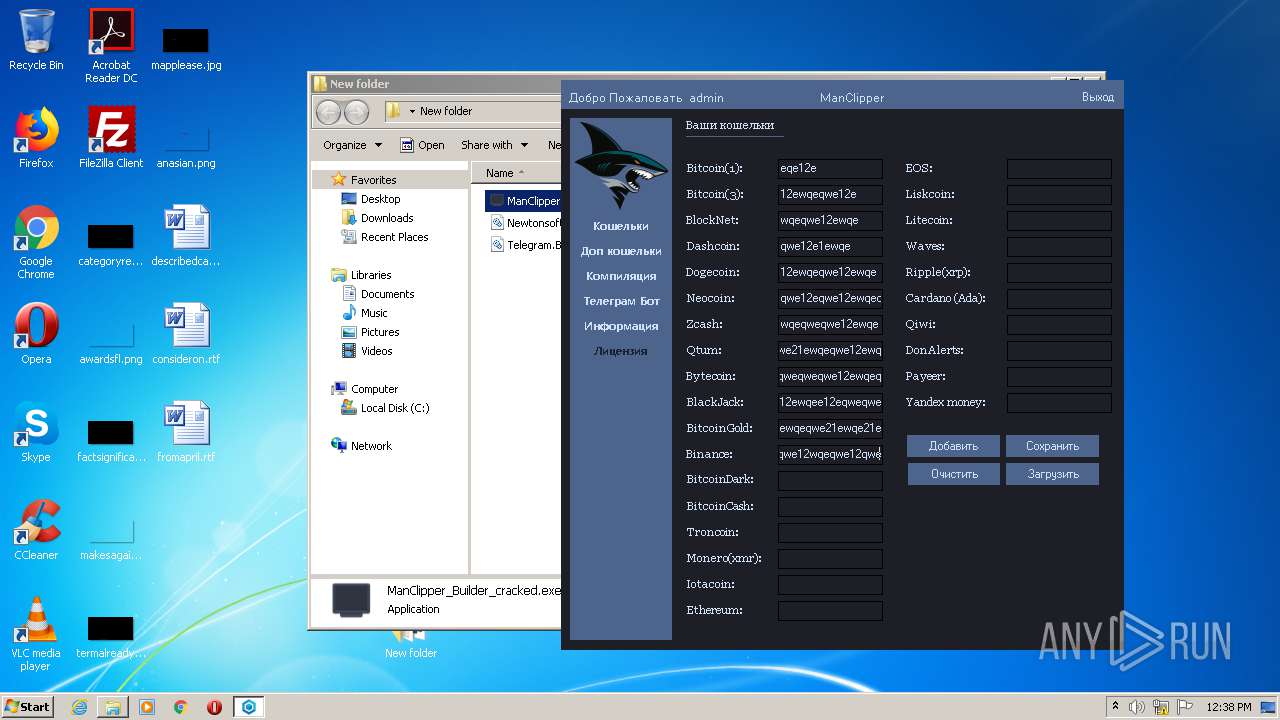Open the address bar path dropdown arrow
The width and height of the screenshot is (1280, 720).
click(412, 111)
